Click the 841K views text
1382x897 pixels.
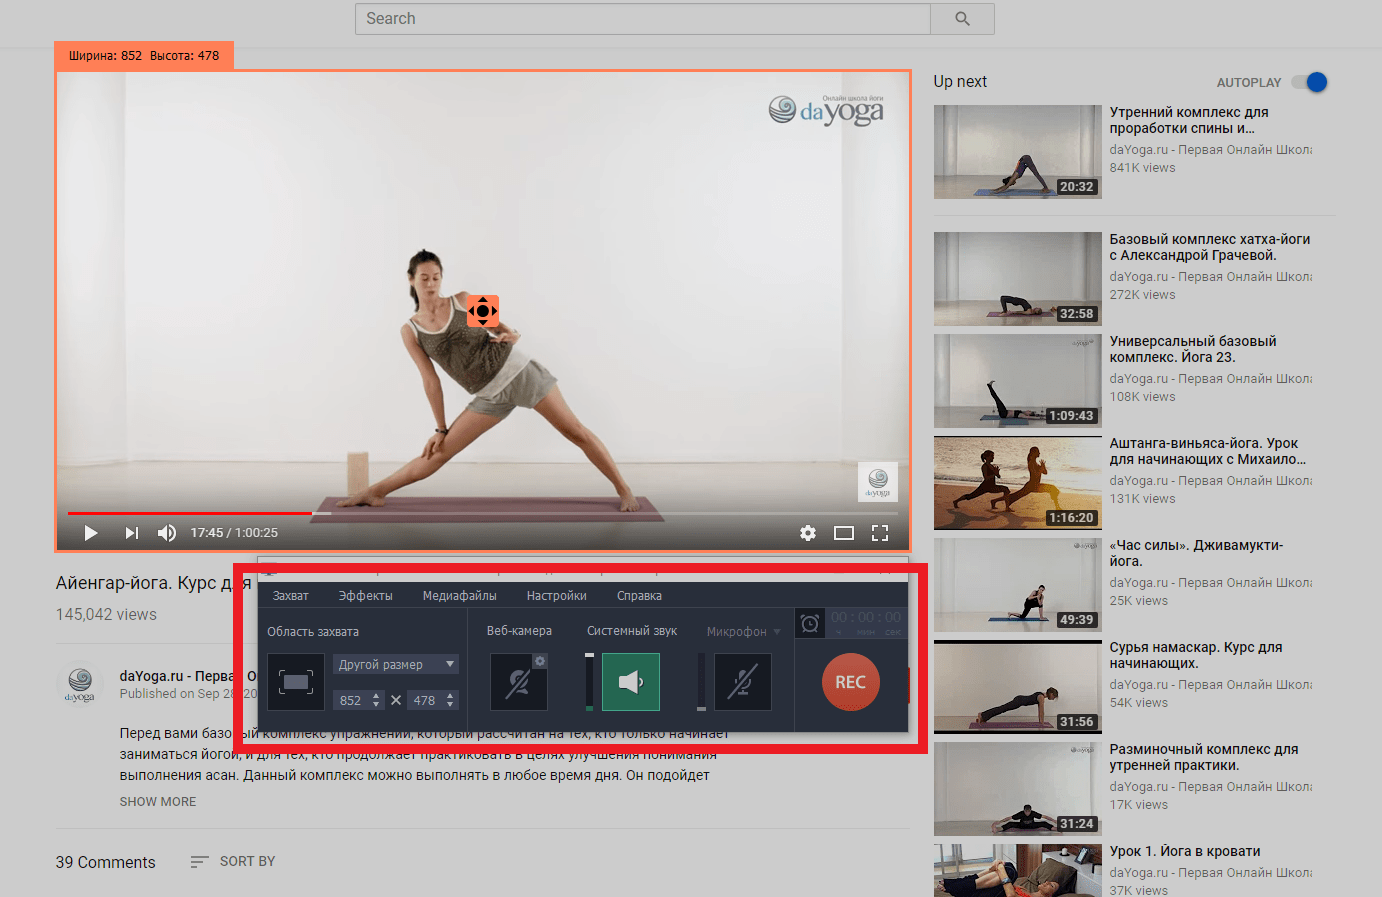tap(1142, 168)
